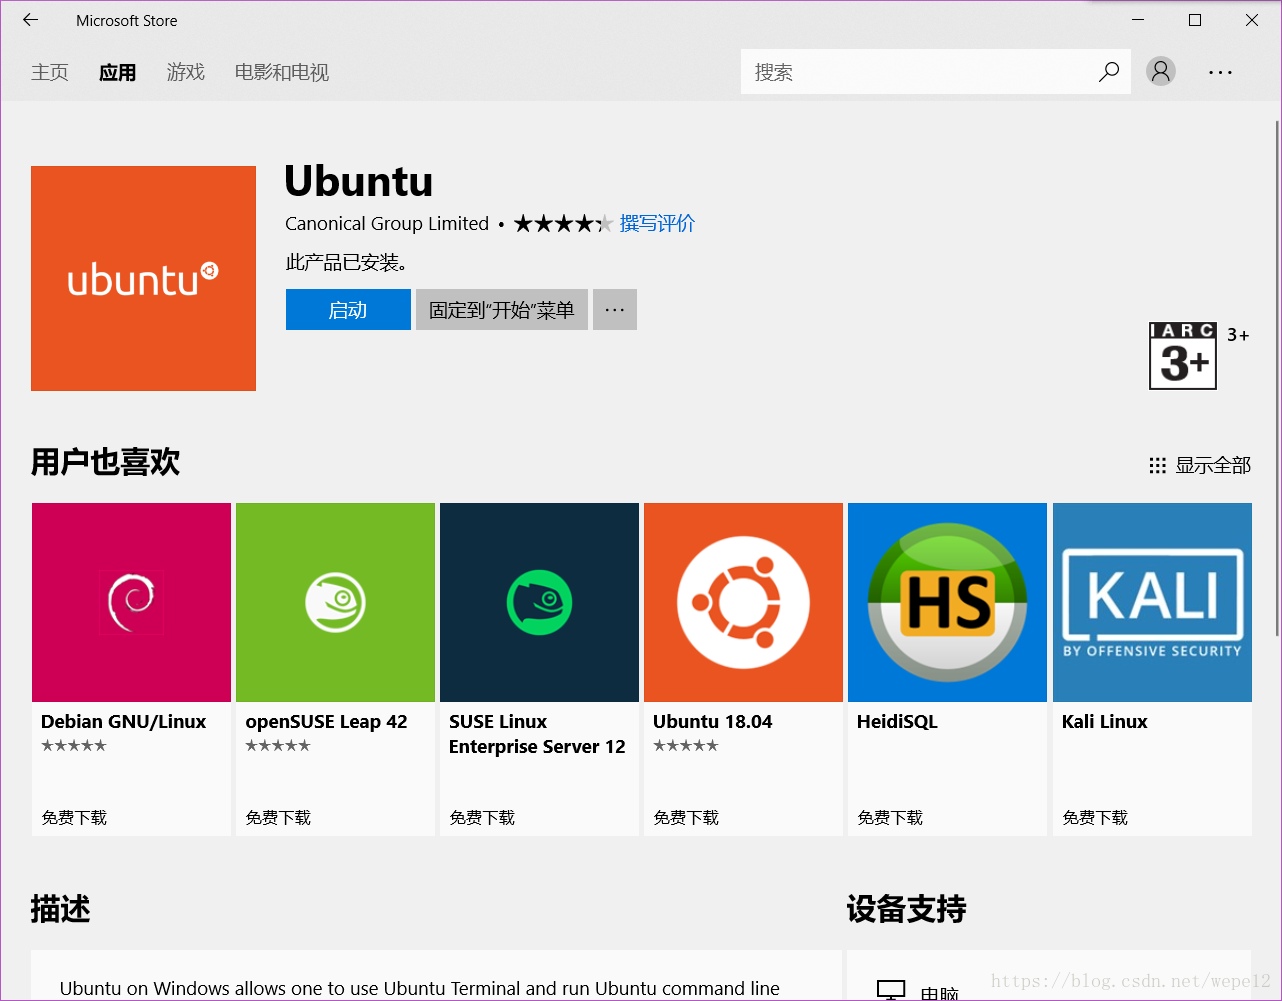This screenshot has height=1001, width=1282.
Task: Open the SUSE Linux Enterprise Server tile
Action: click(539, 602)
